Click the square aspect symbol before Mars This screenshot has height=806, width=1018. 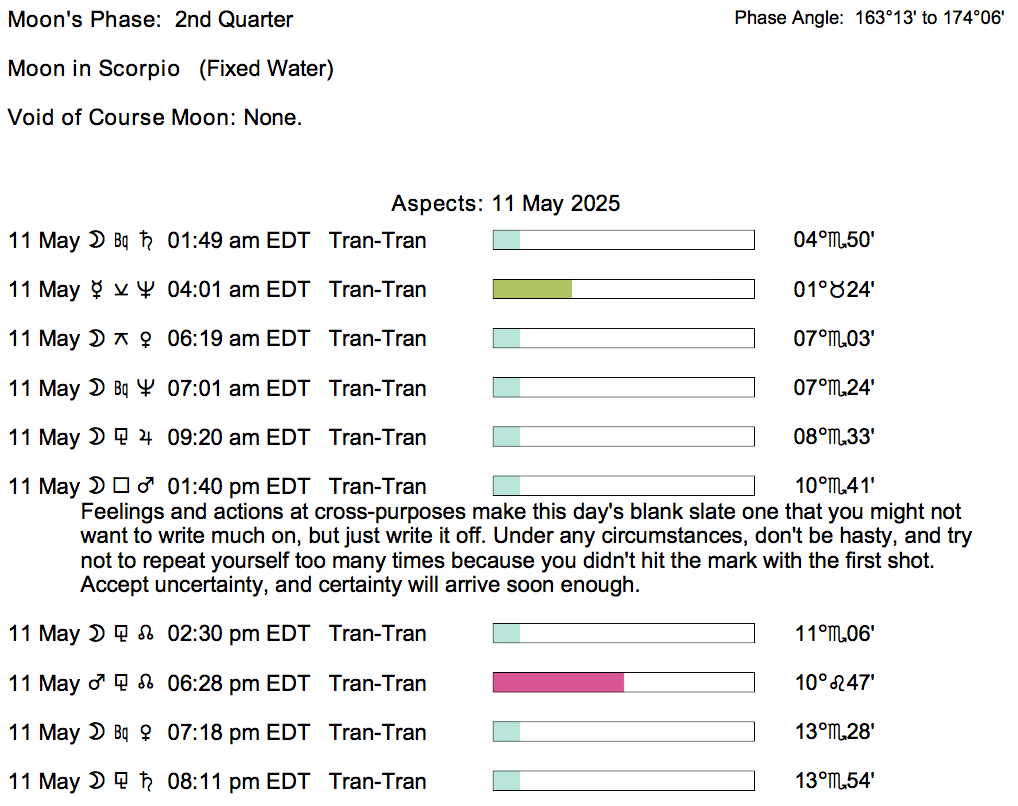pos(122,487)
